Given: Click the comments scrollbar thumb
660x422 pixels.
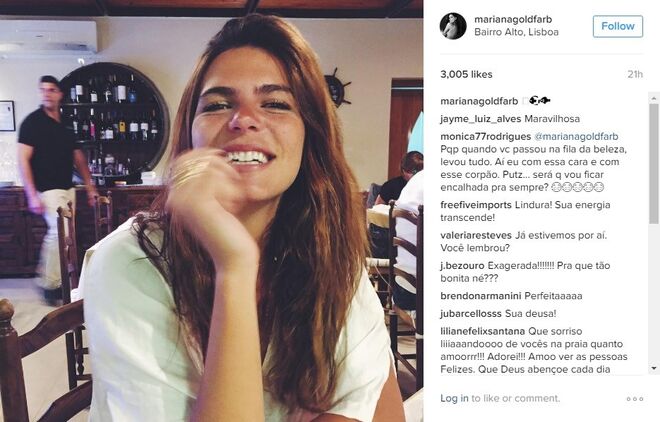Looking at the screenshot, I should tap(653, 164).
